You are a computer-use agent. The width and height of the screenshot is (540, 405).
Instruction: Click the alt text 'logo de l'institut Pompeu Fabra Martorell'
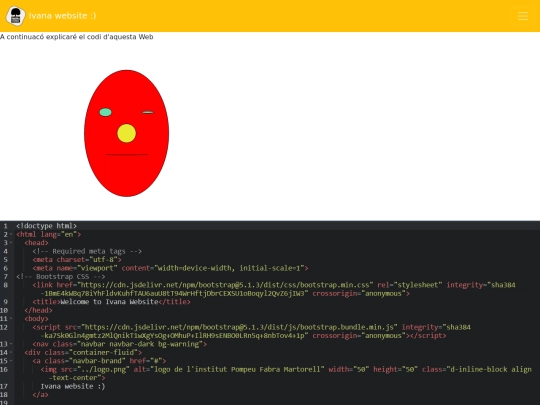[x=237, y=370]
